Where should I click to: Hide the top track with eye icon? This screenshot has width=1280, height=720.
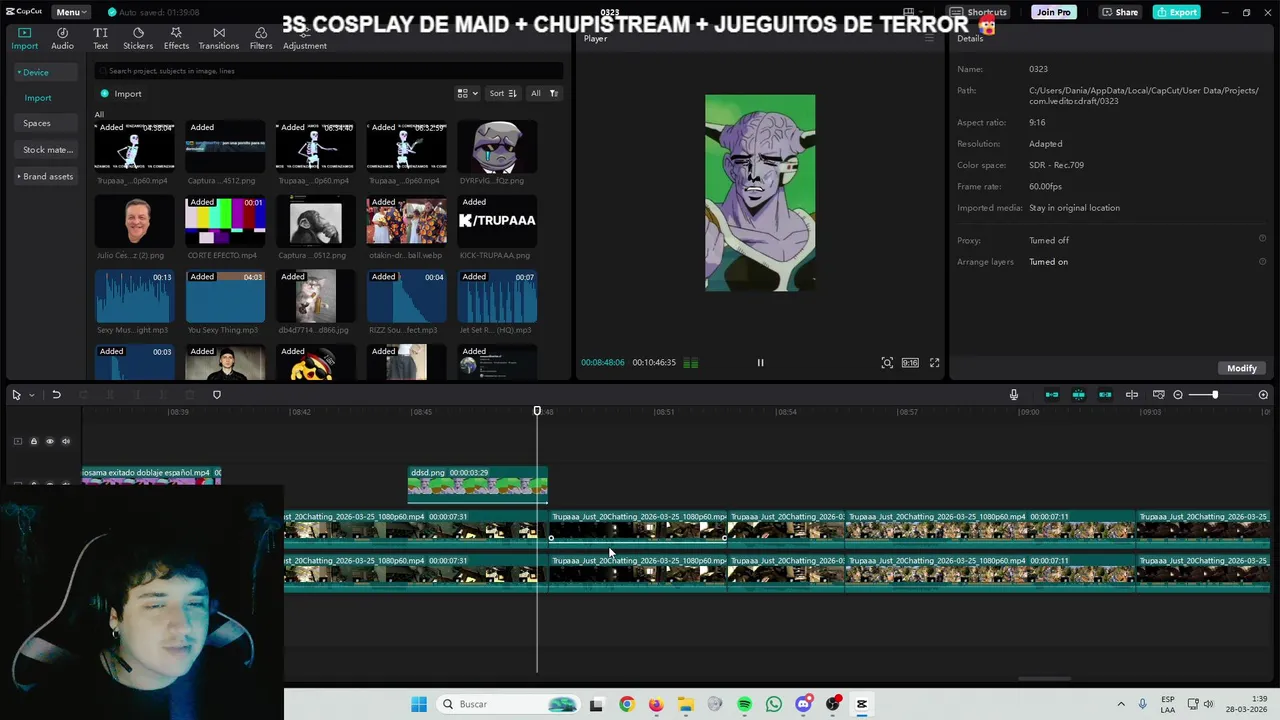coord(50,441)
